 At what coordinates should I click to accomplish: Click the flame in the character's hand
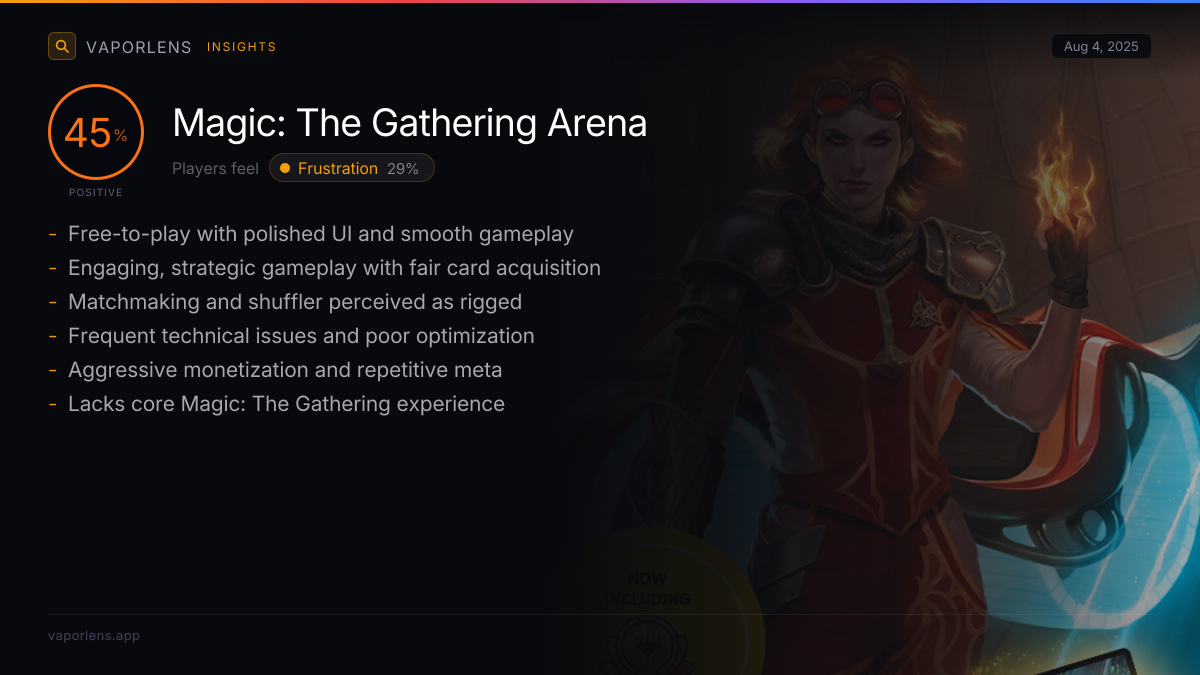tap(1064, 180)
